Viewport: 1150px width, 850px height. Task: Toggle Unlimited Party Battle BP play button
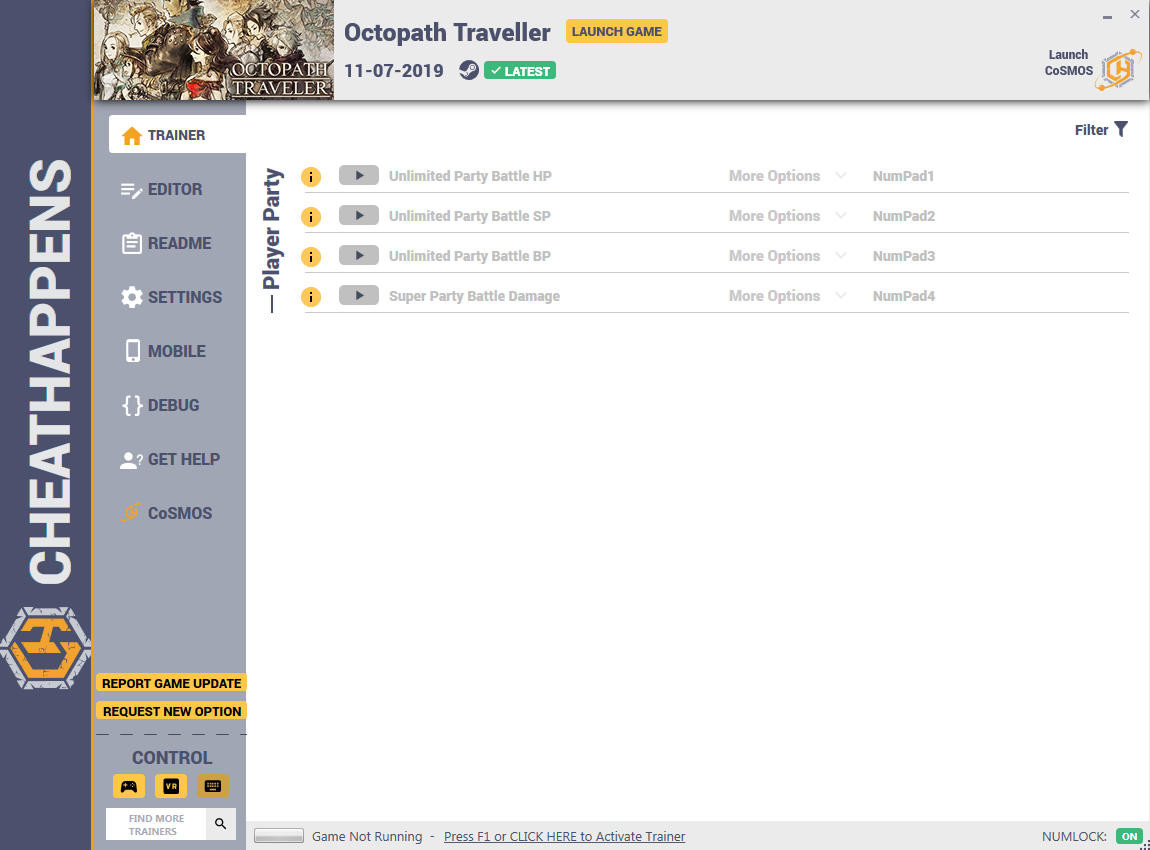point(359,255)
